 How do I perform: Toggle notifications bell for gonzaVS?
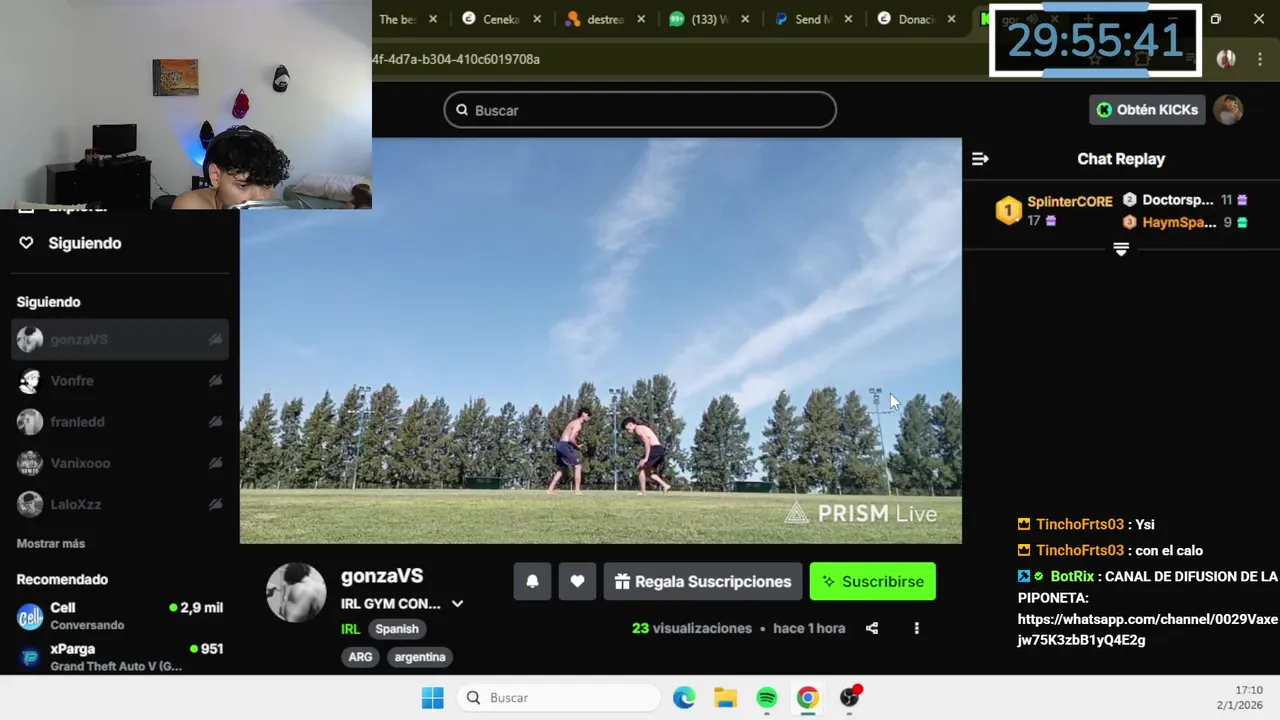(x=532, y=582)
